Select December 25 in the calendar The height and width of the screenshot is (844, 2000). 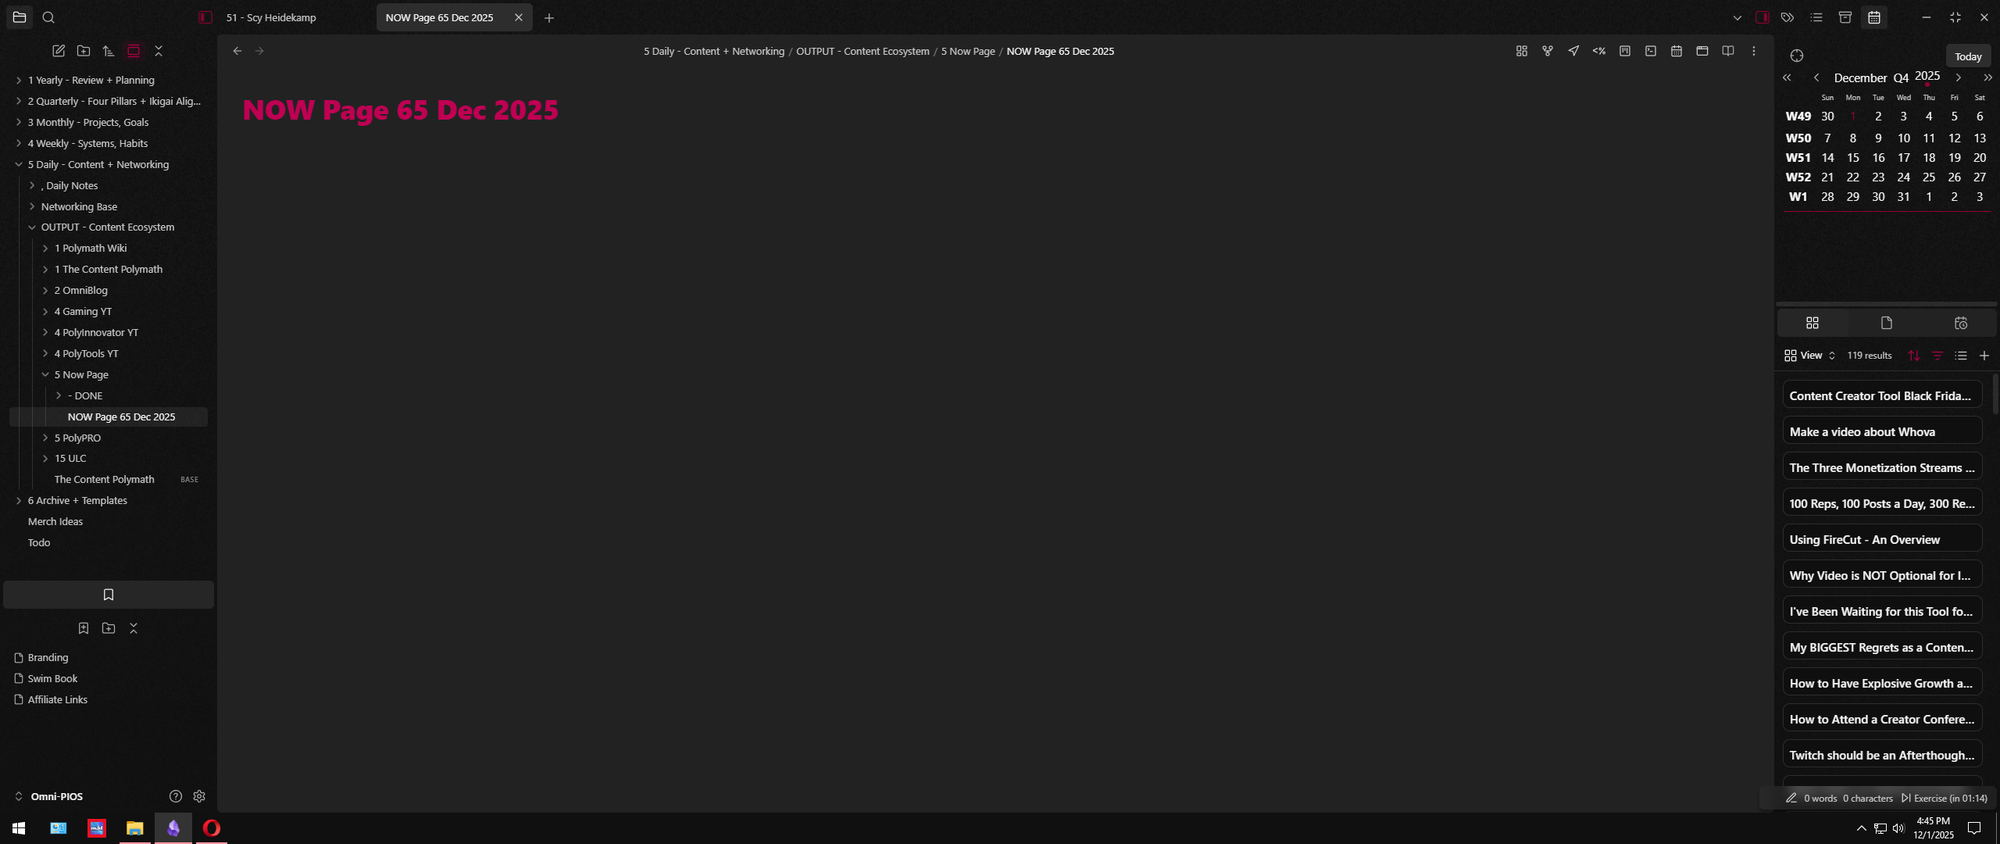coord(1928,177)
